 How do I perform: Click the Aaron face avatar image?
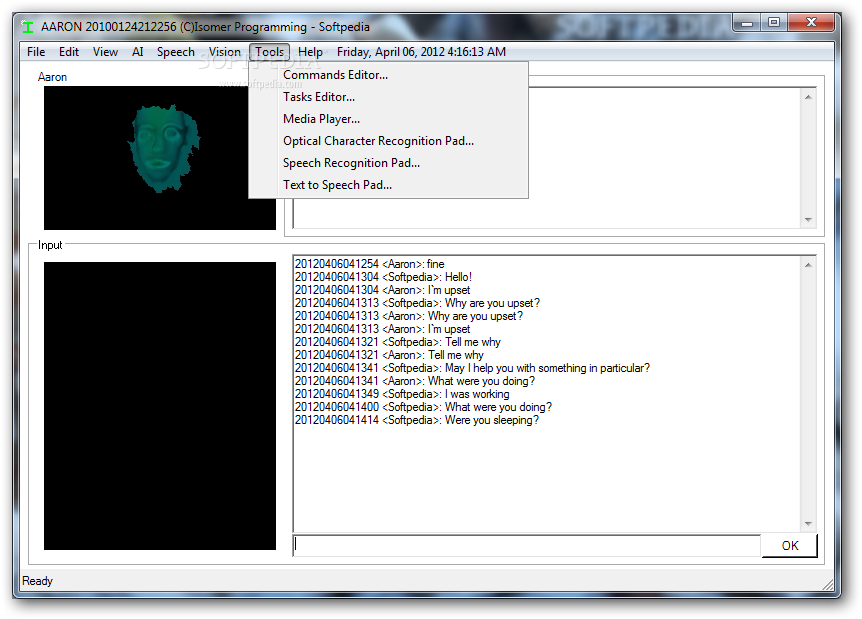point(160,158)
